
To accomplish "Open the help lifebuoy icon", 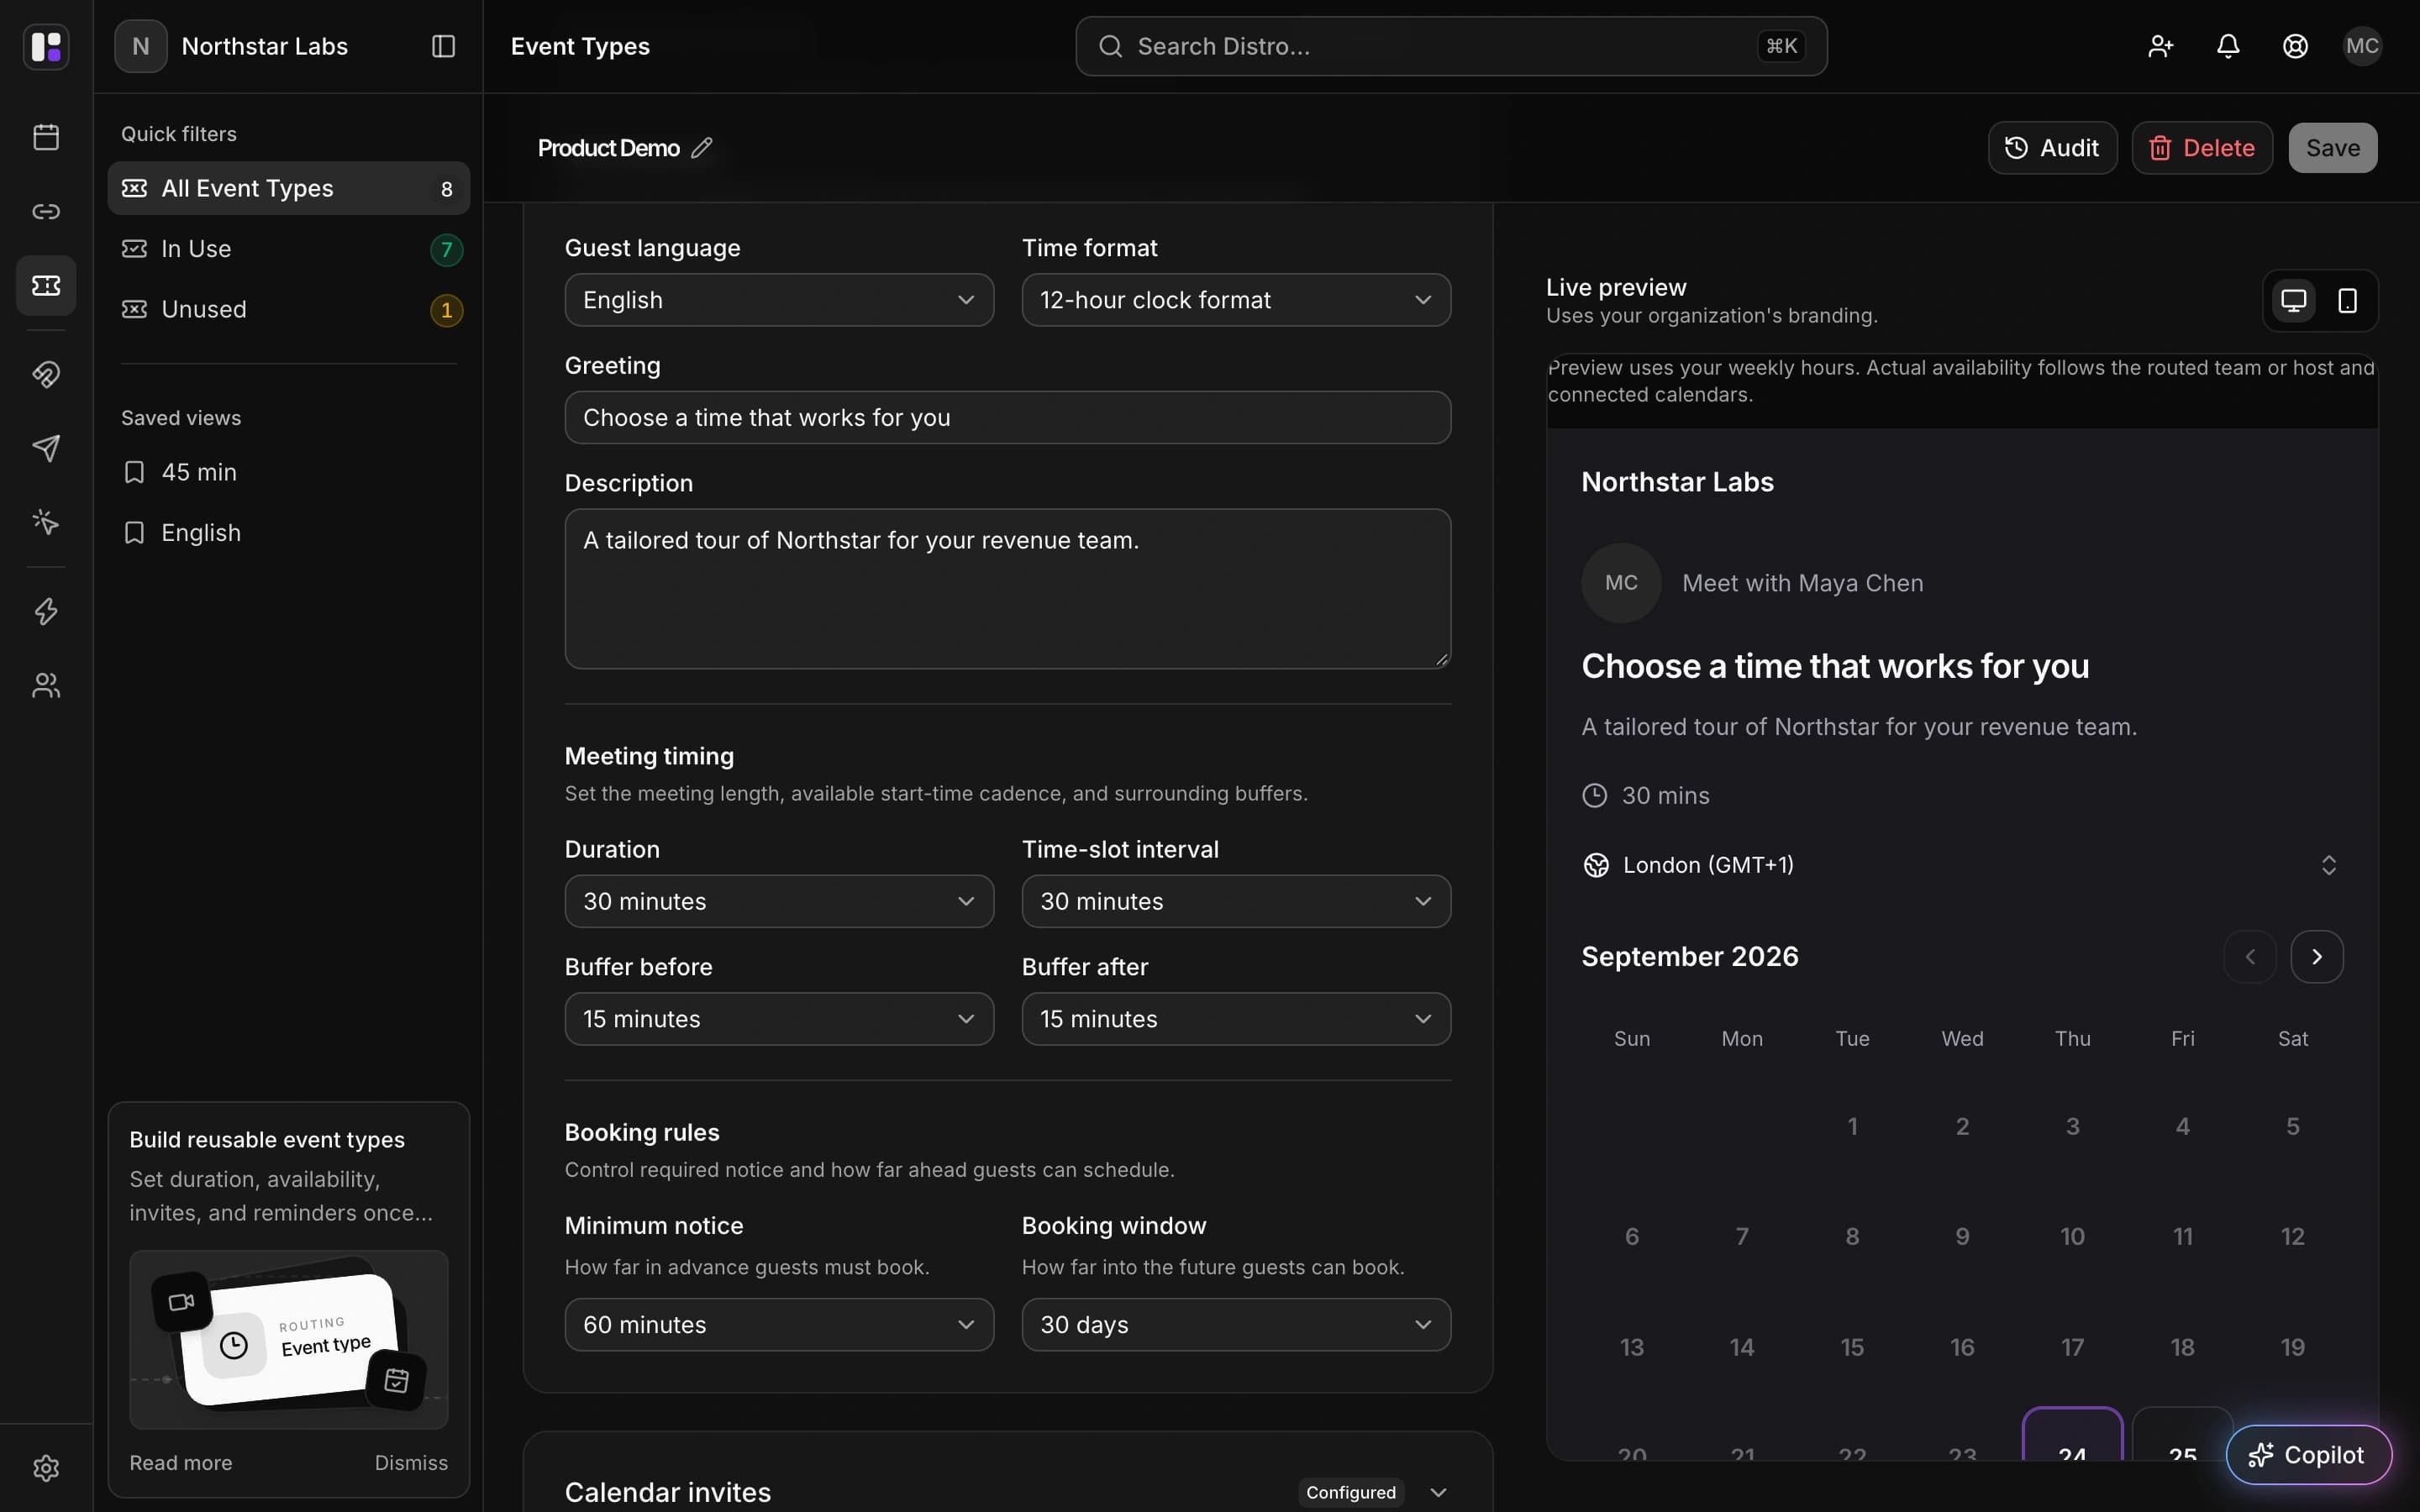I will 2295,46.
